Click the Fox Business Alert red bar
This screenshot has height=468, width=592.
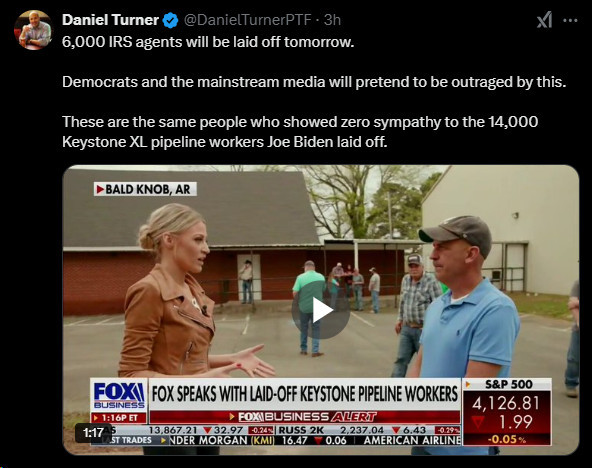305,417
